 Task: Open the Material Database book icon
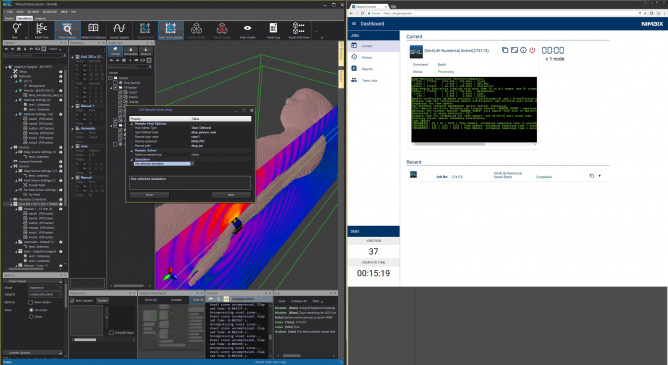click(x=93, y=31)
